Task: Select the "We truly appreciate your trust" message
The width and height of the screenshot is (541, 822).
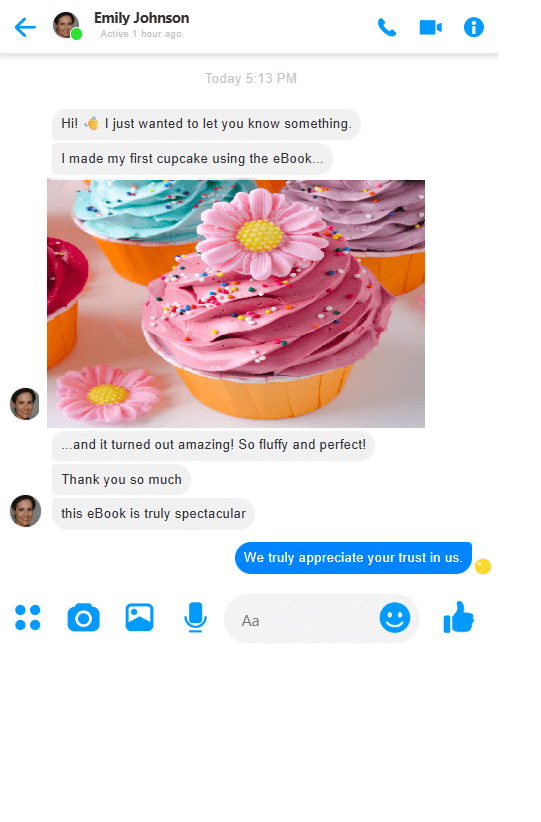Action: 353,558
